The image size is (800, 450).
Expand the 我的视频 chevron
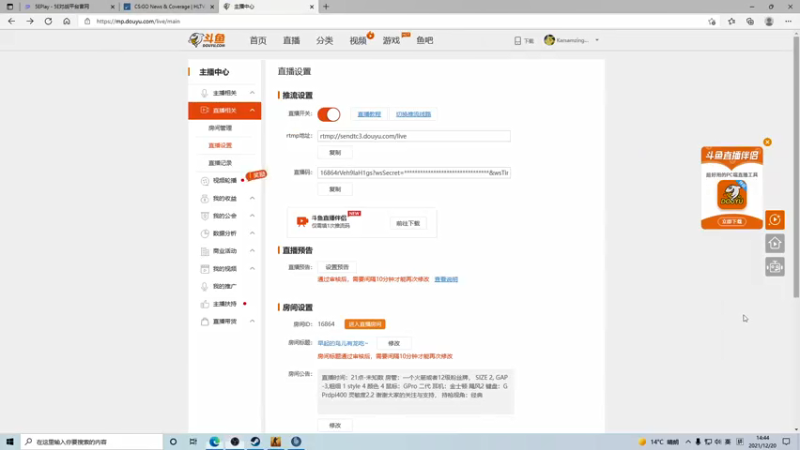pyautogui.click(x=252, y=268)
